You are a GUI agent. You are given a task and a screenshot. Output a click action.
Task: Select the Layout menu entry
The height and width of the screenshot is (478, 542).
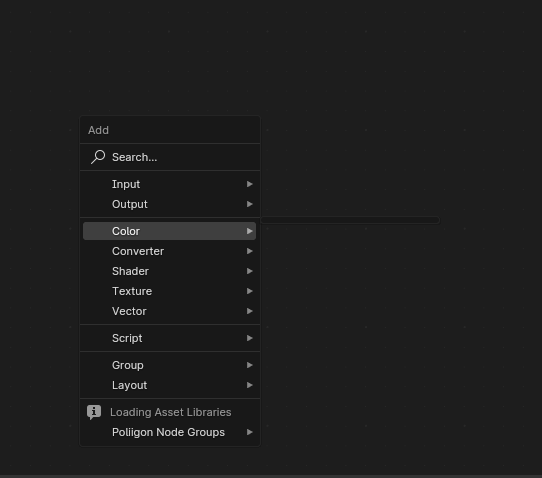(169, 385)
